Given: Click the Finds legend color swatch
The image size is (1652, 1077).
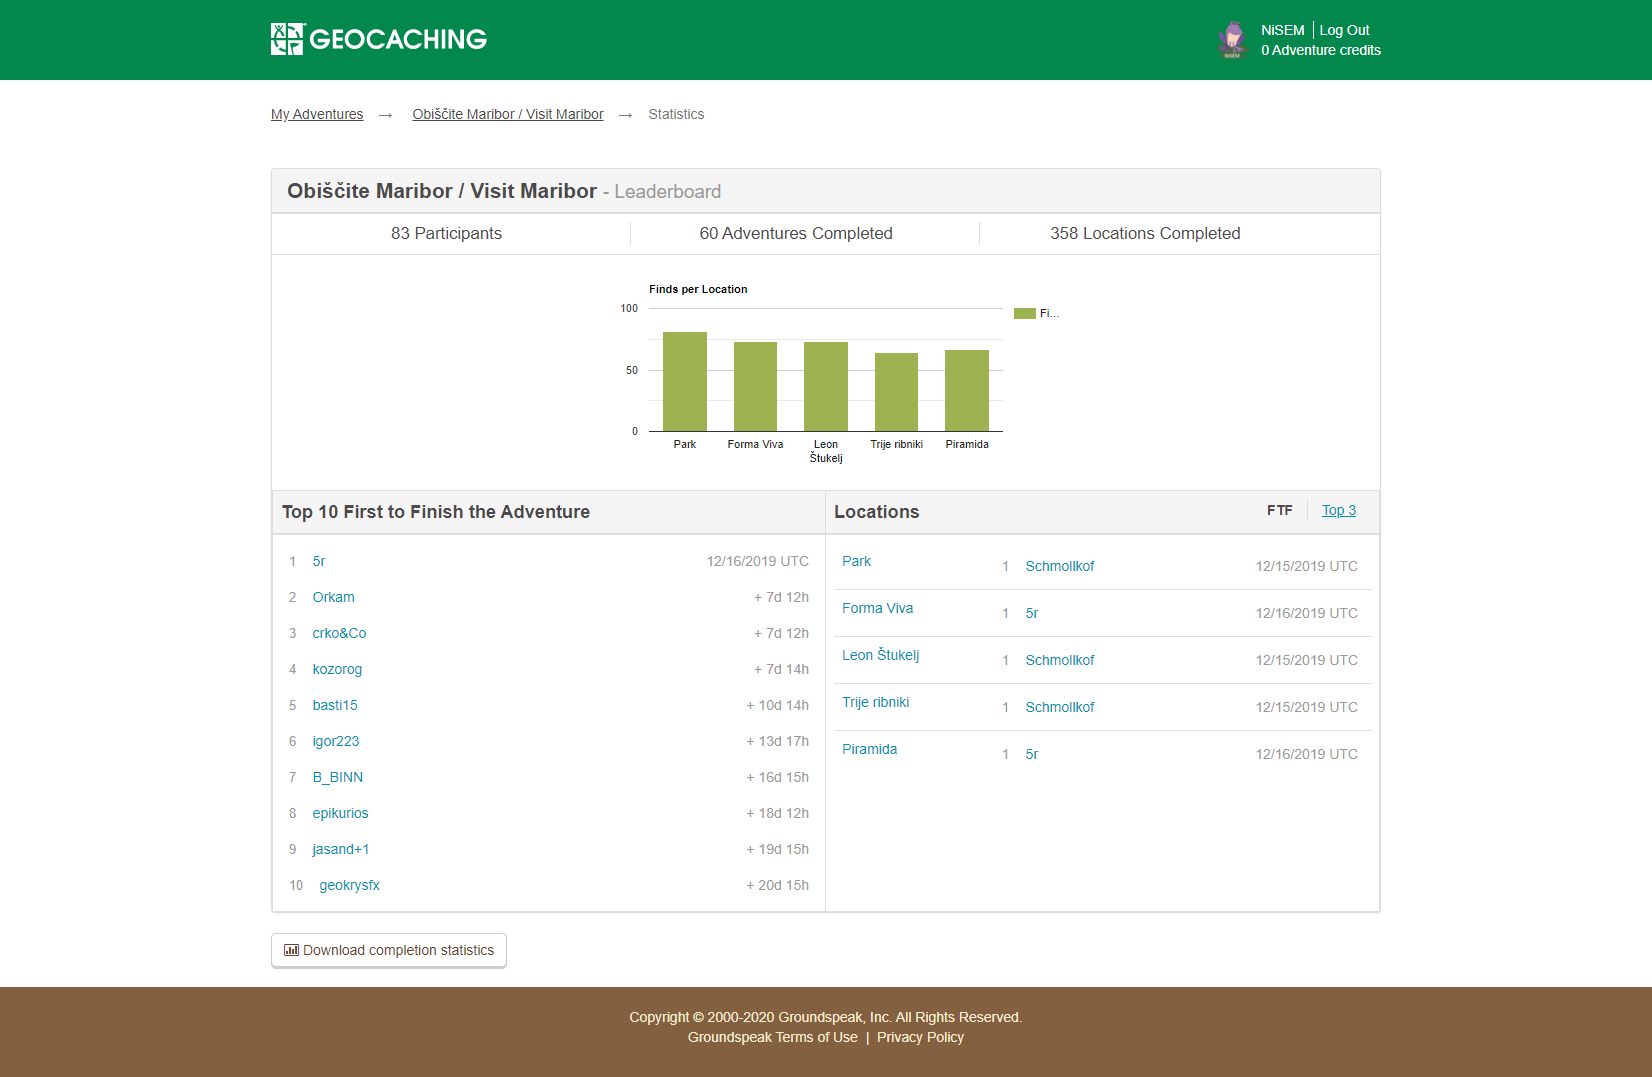Looking at the screenshot, I should [1024, 314].
